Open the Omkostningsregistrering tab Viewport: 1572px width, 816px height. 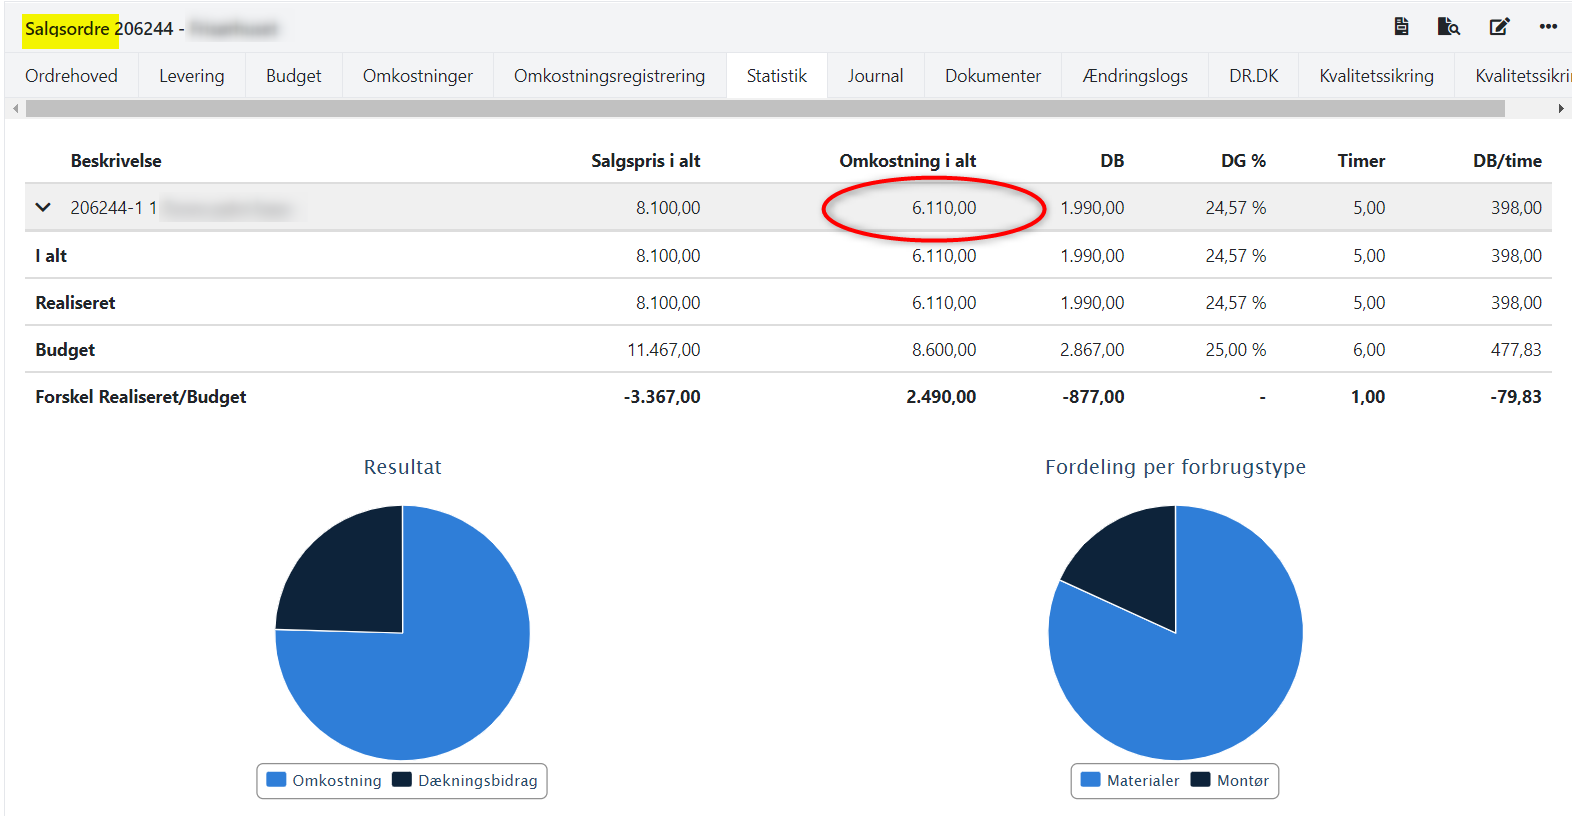[609, 76]
